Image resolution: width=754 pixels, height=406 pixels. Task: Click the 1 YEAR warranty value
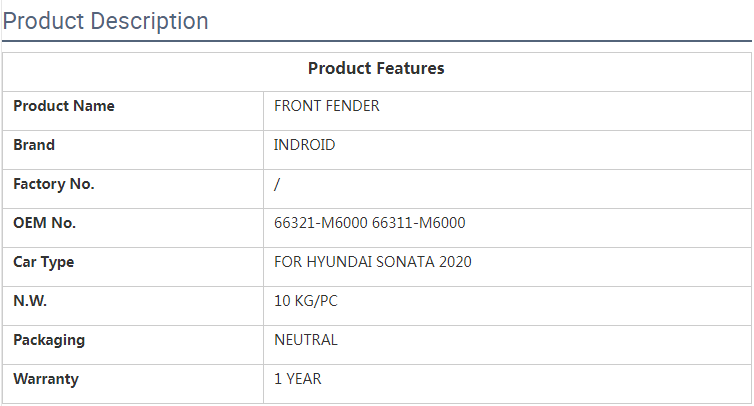coord(298,379)
